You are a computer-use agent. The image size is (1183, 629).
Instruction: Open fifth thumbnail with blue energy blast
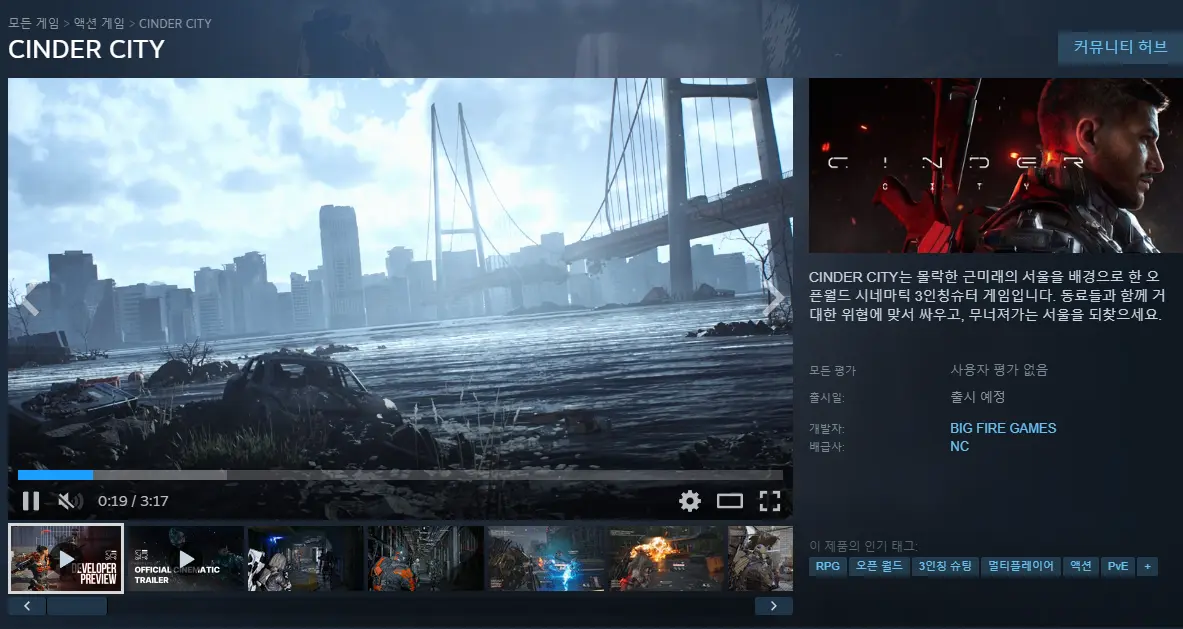tap(545, 559)
